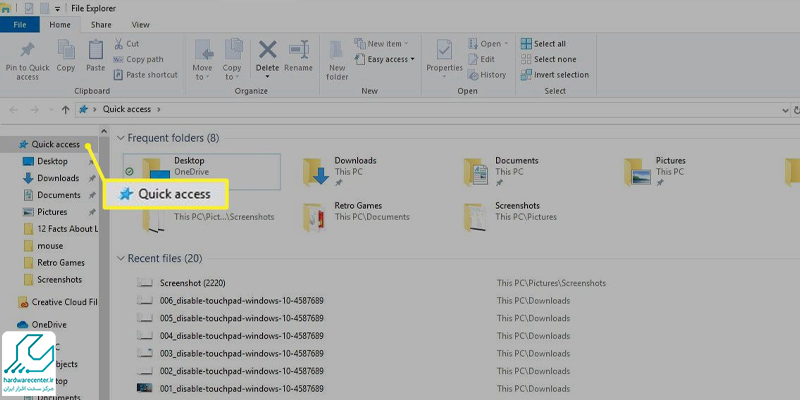Click History in the Open group
The width and height of the screenshot is (800, 400).
(x=487, y=74)
